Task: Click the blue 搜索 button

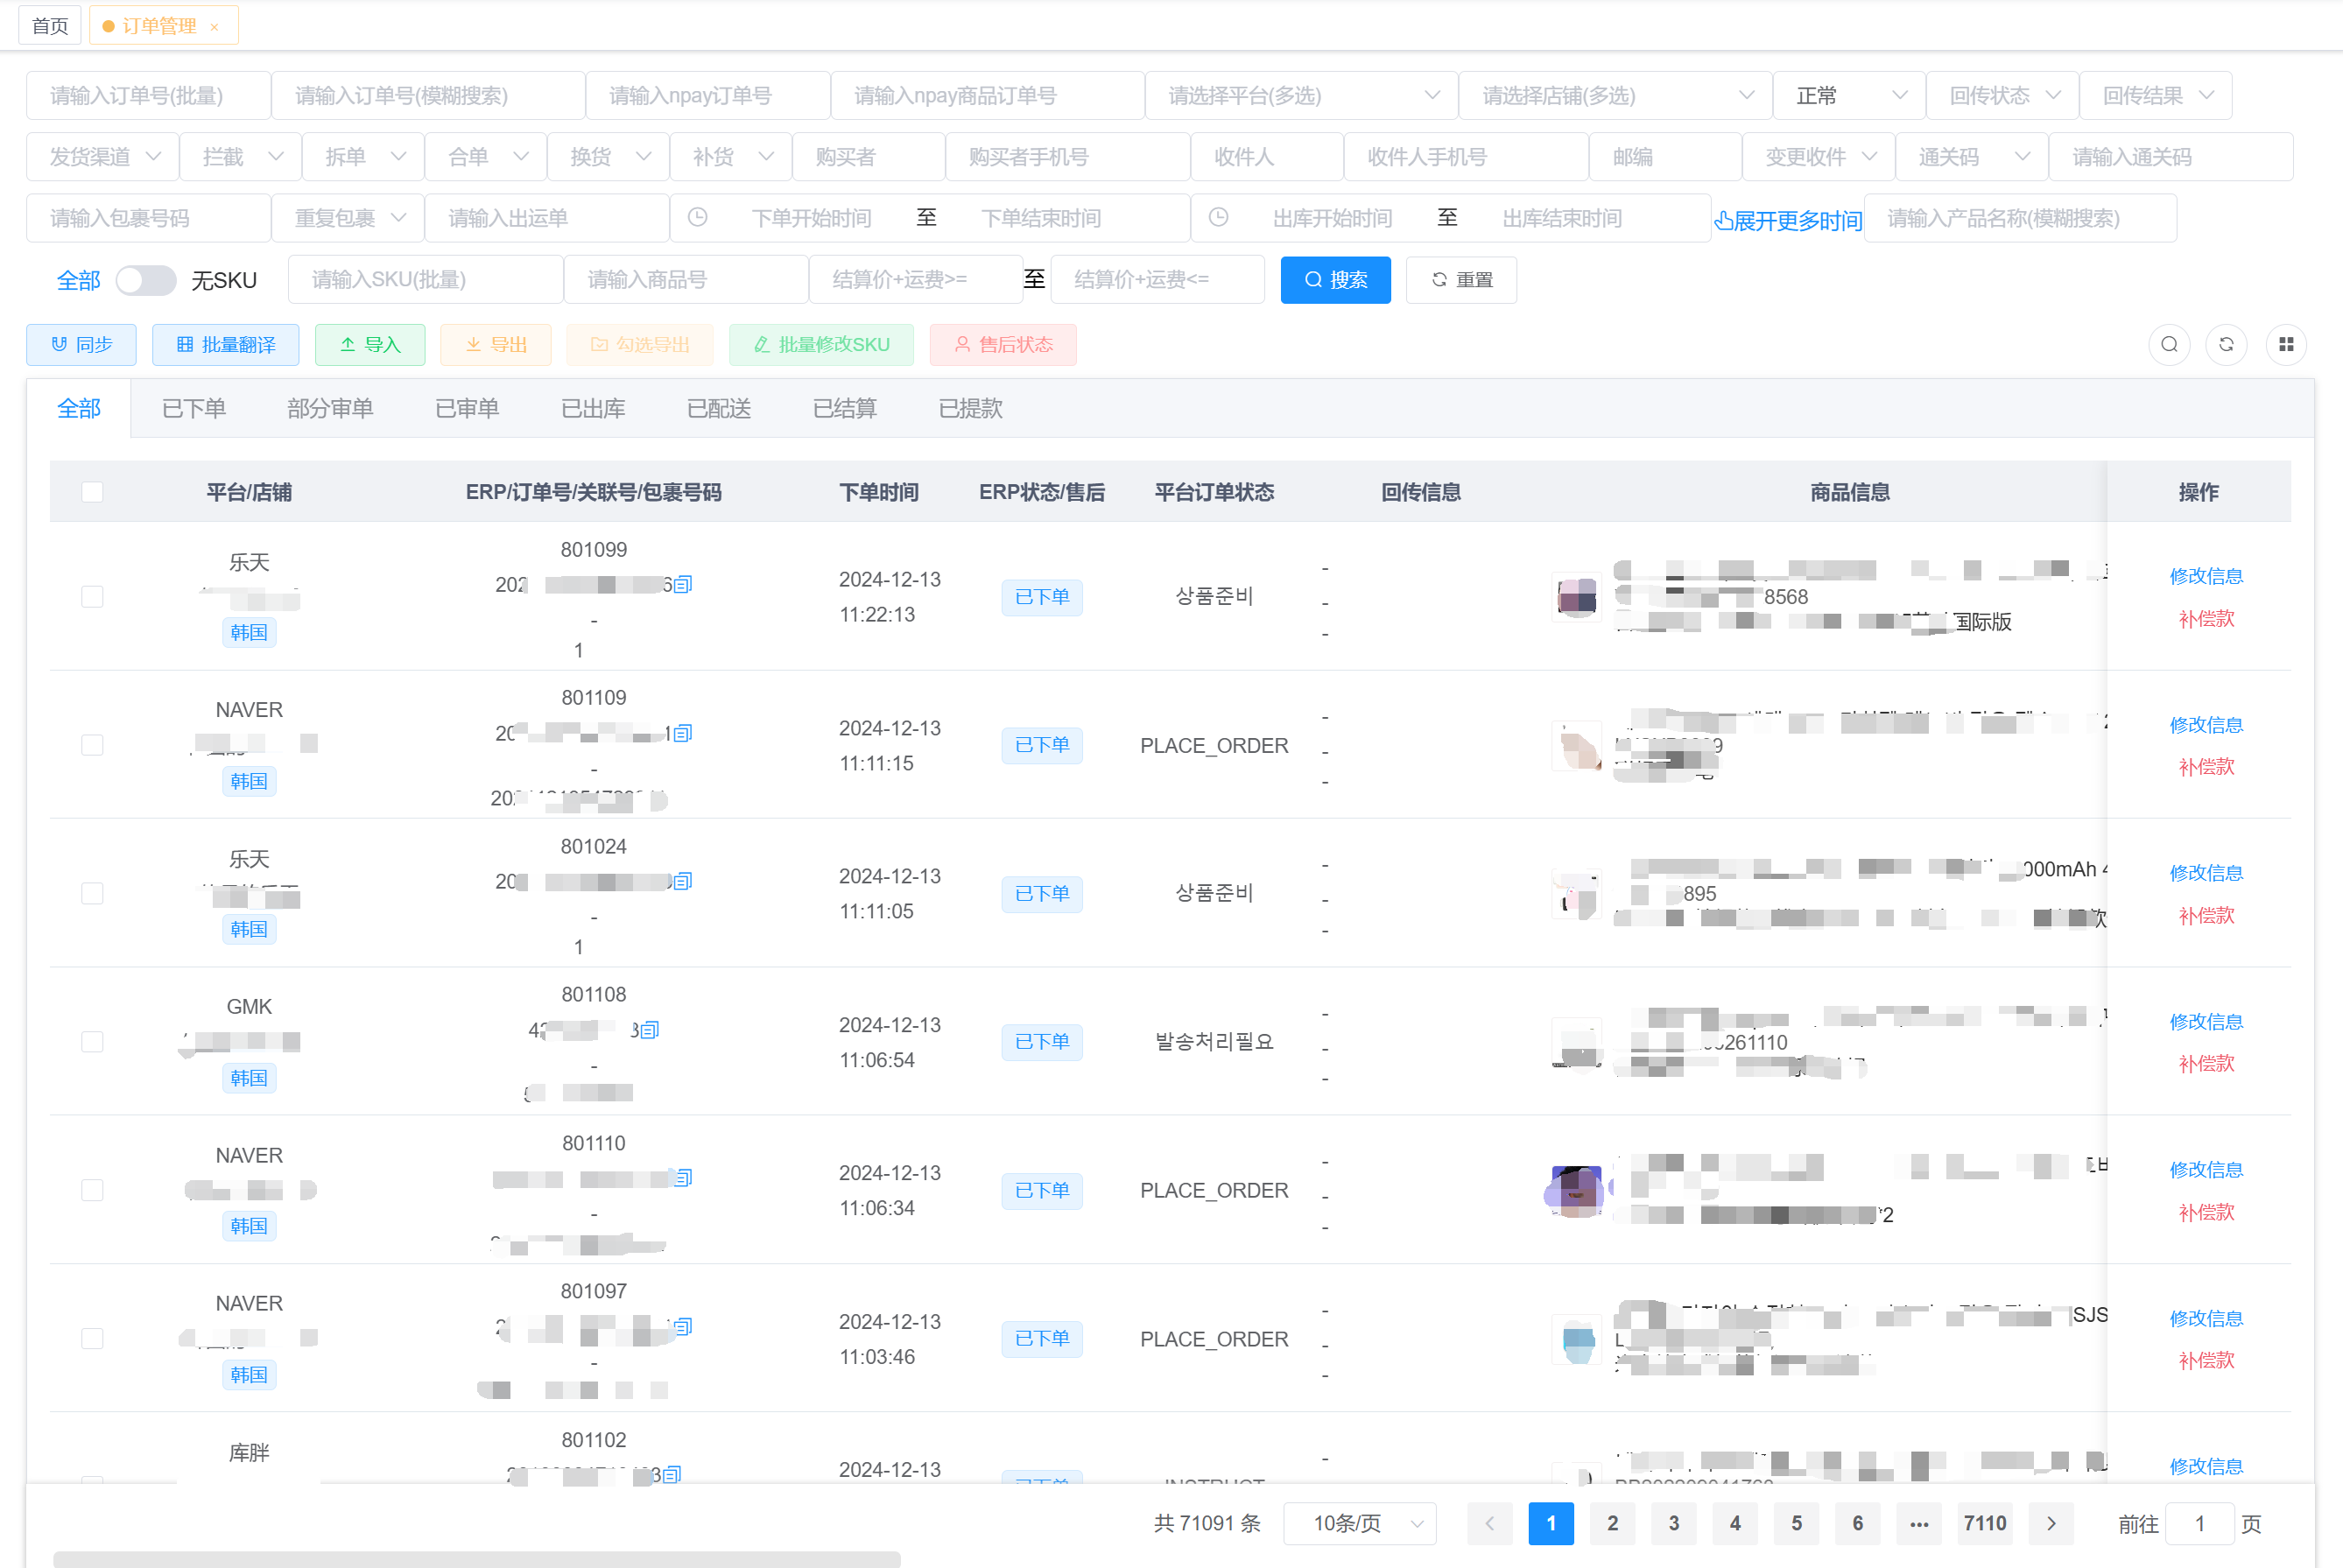Action: click(x=1335, y=280)
